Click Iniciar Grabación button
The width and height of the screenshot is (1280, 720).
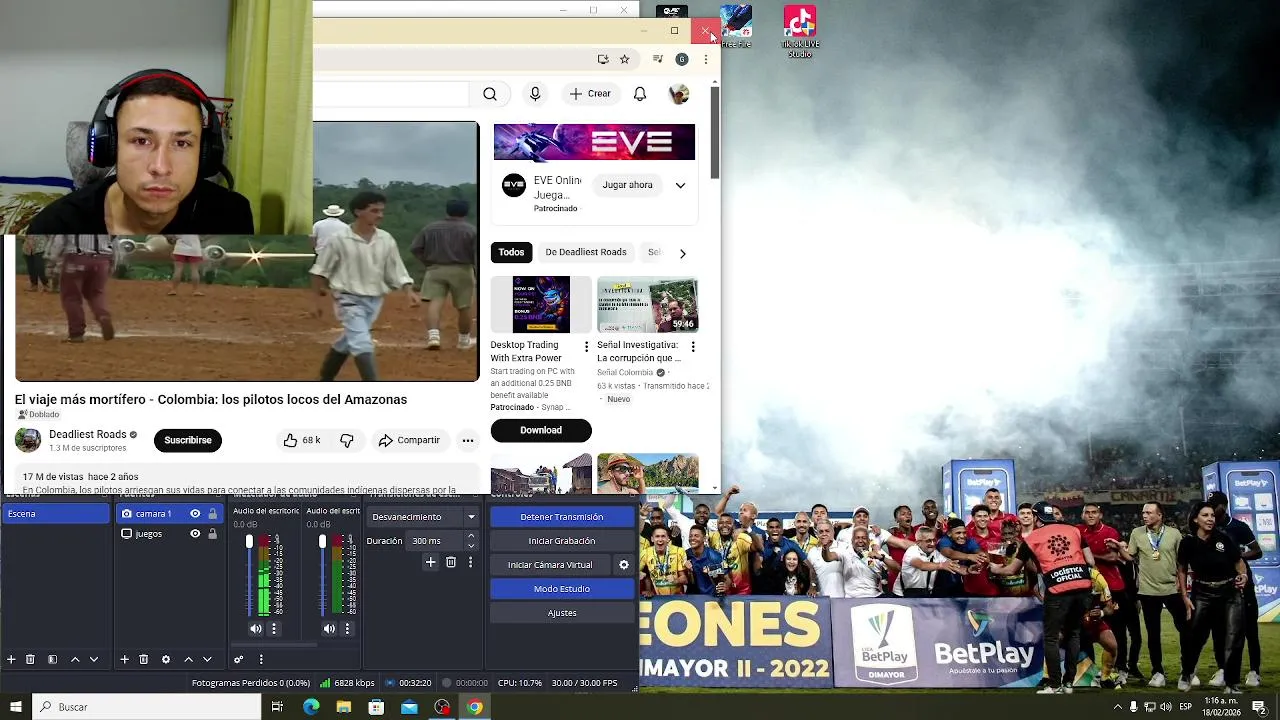(562, 541)
